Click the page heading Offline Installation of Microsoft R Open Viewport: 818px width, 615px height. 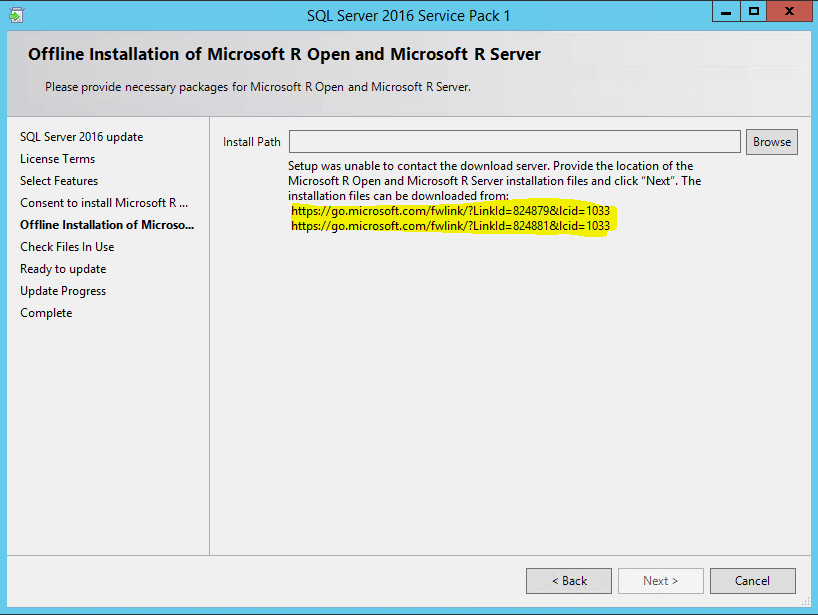click(284, 54)
